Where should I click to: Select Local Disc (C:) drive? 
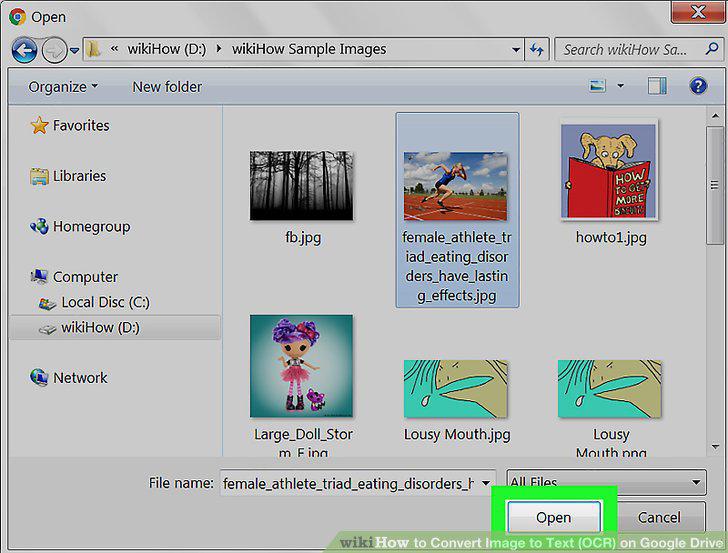(105, 302)
